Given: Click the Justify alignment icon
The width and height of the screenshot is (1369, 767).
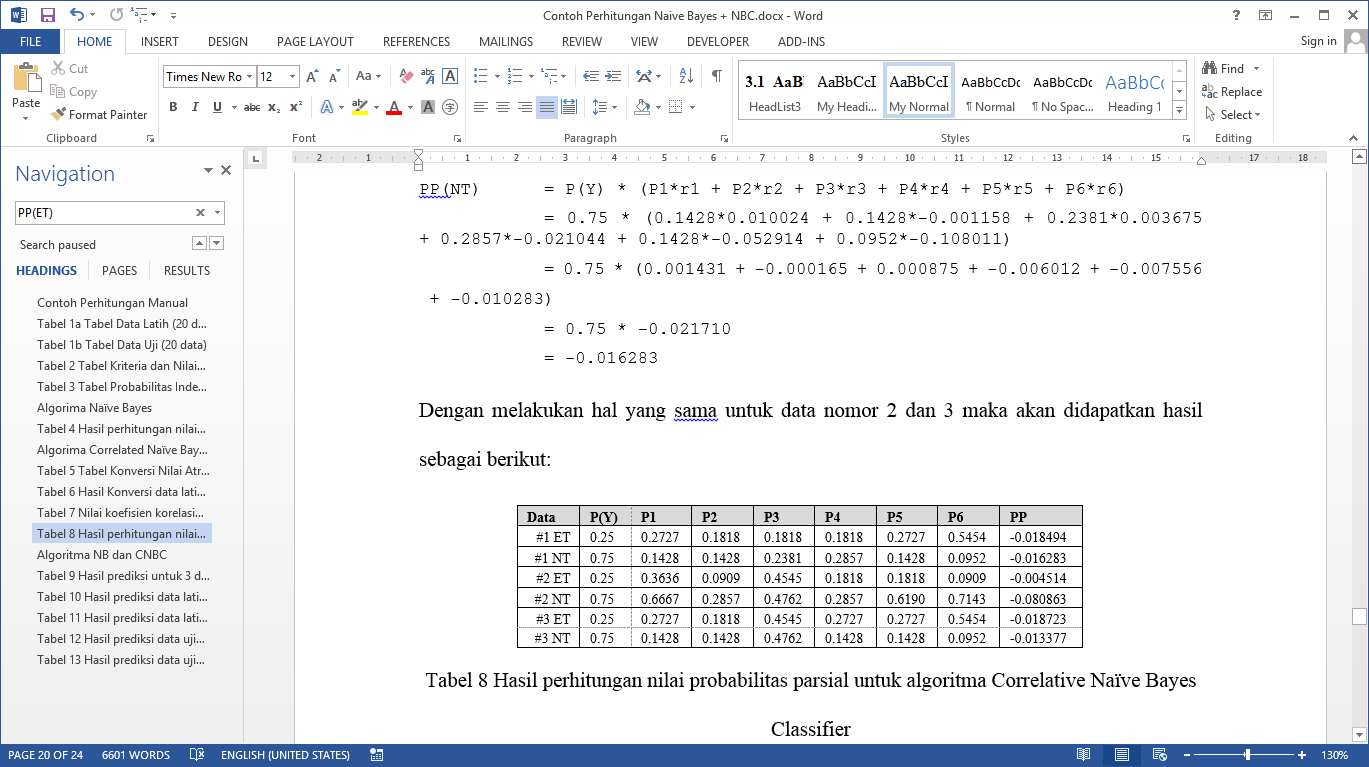Looking at the screenshot, I should point(546,107).
